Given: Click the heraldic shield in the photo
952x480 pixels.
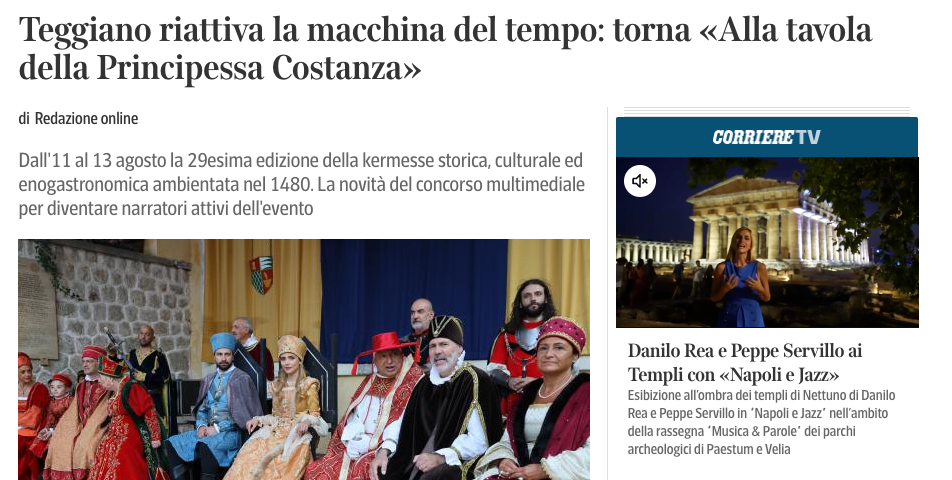Looking at the screenshot, I should click(261, 274).
